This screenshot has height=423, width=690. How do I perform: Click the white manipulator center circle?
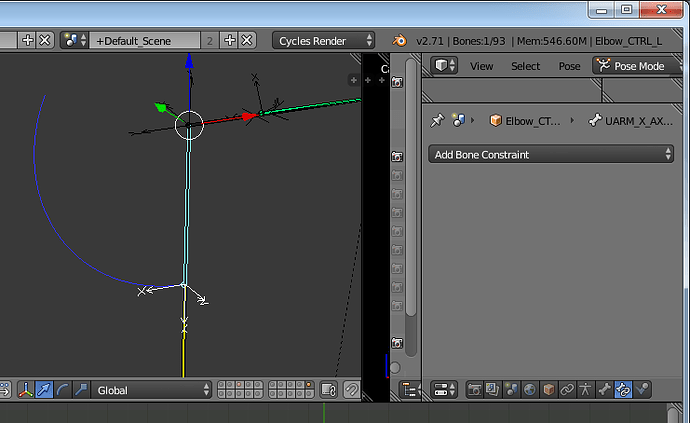click(189, 125)
